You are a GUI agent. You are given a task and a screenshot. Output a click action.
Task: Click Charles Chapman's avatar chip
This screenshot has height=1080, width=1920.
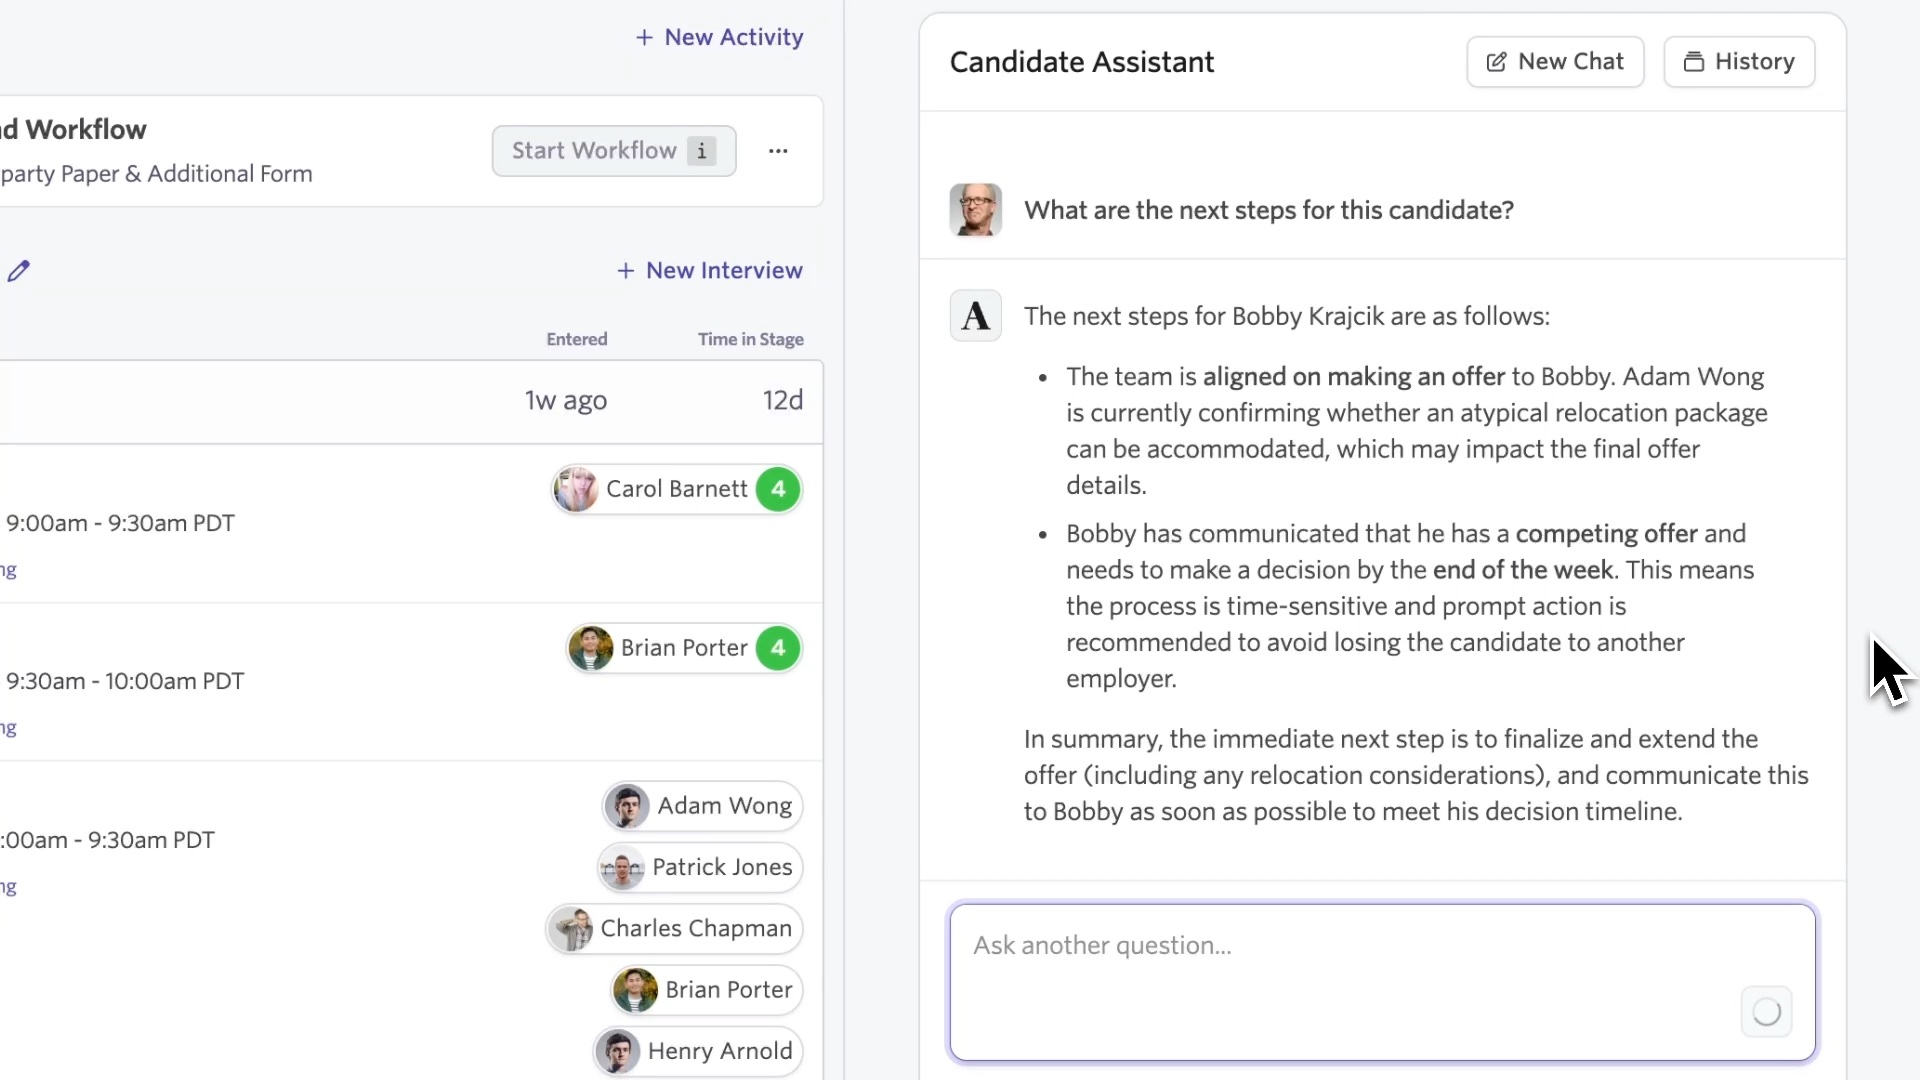coord(674,929)
